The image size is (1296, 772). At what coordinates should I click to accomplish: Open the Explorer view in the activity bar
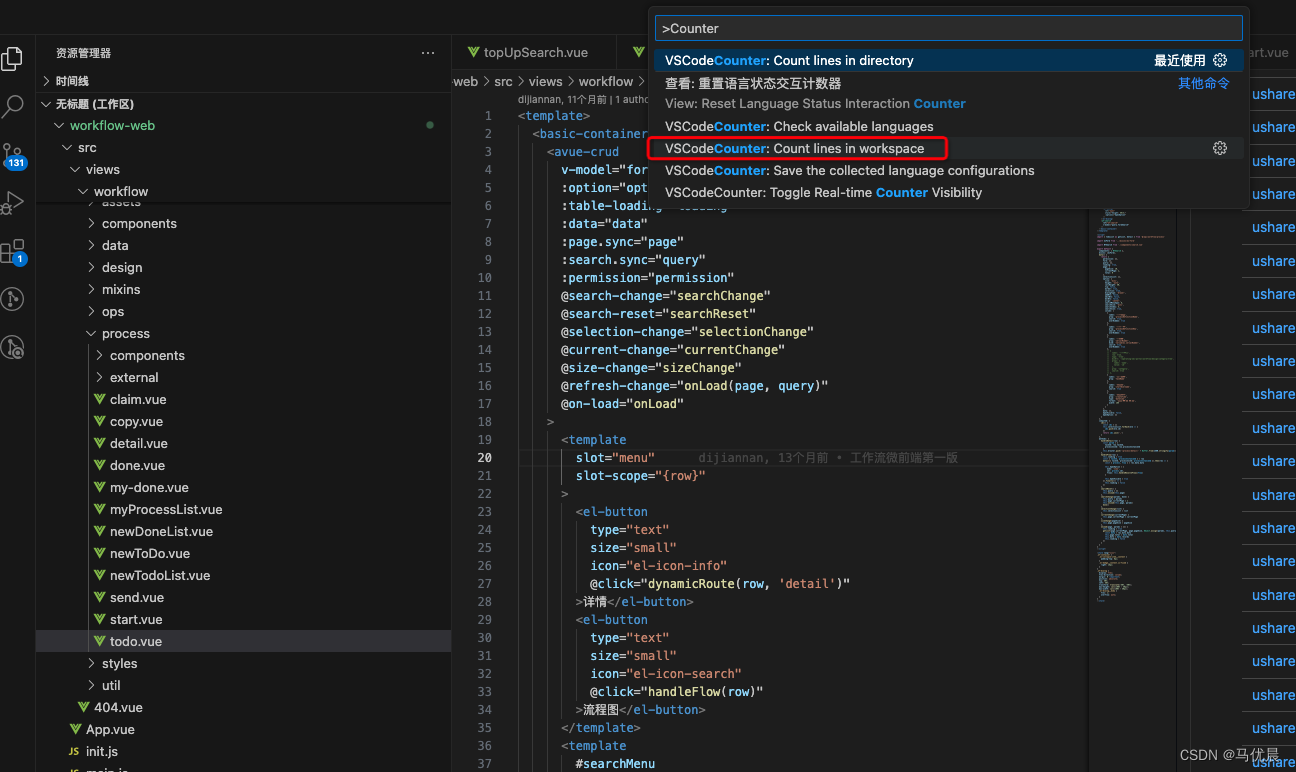click(x=13, y=57)
